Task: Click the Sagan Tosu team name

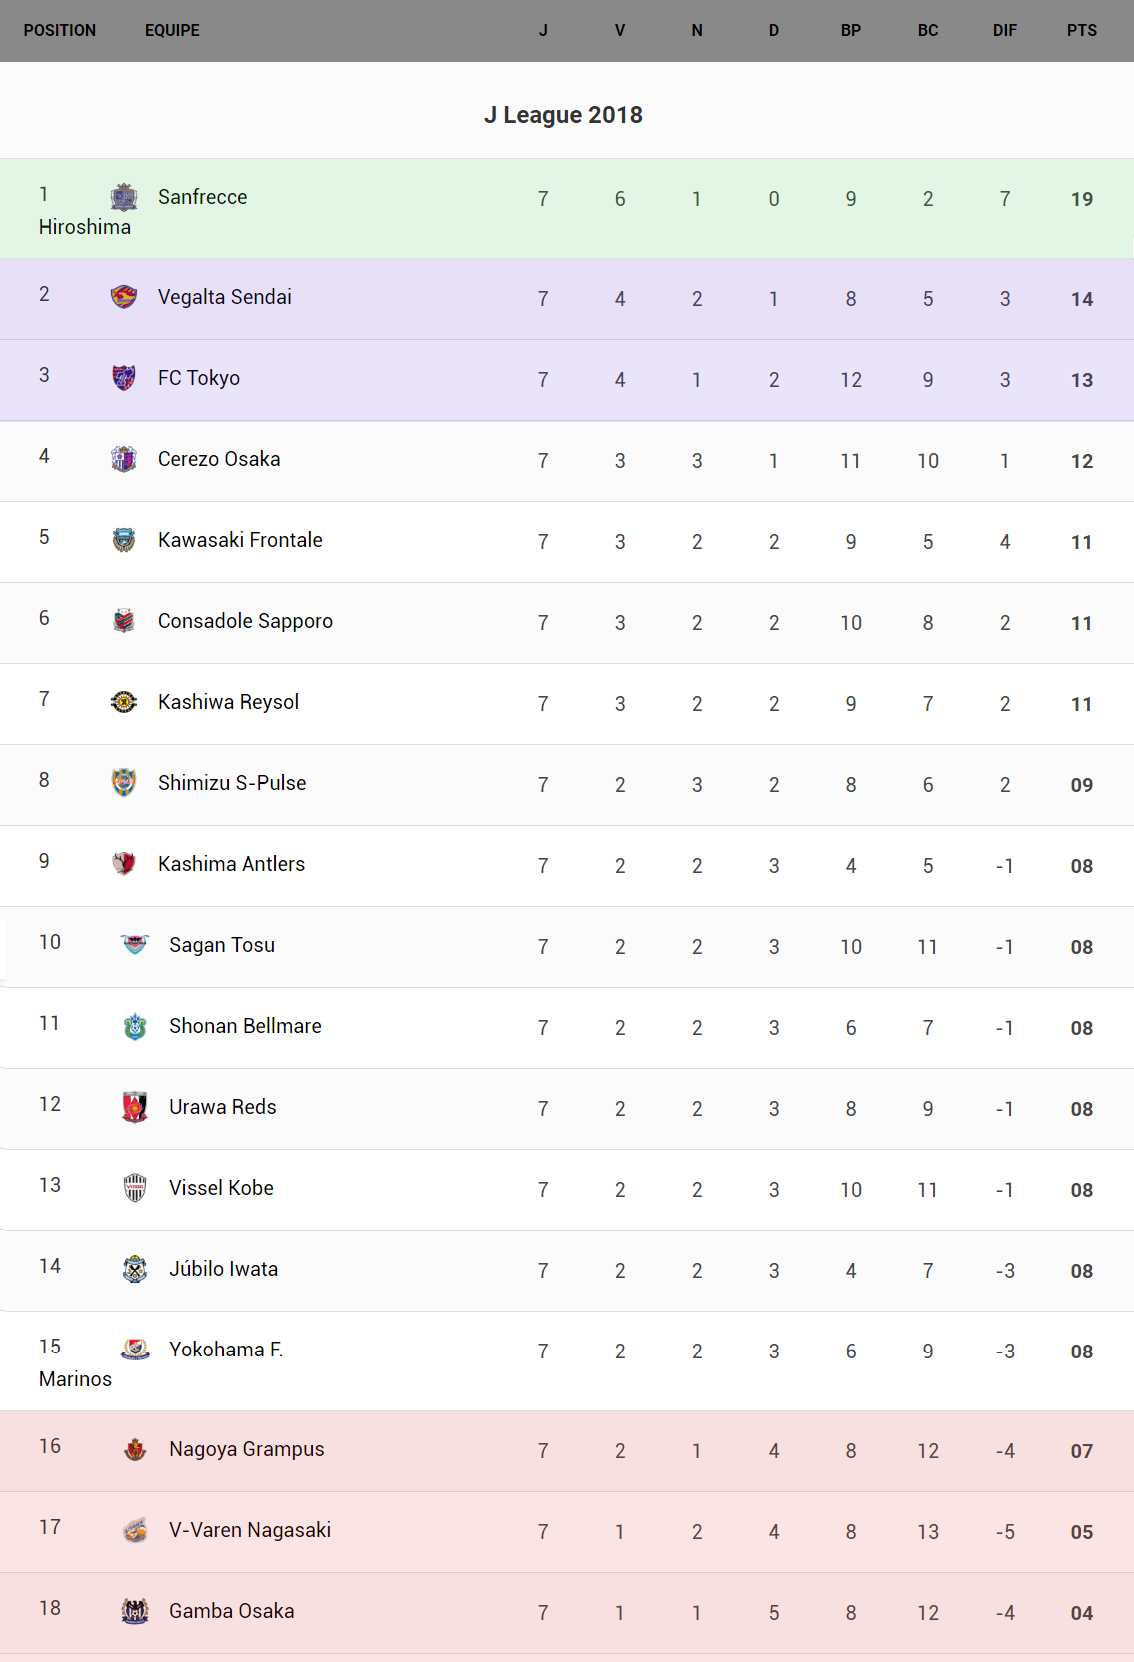Action: pyautogui.click(x=222, y=945)
